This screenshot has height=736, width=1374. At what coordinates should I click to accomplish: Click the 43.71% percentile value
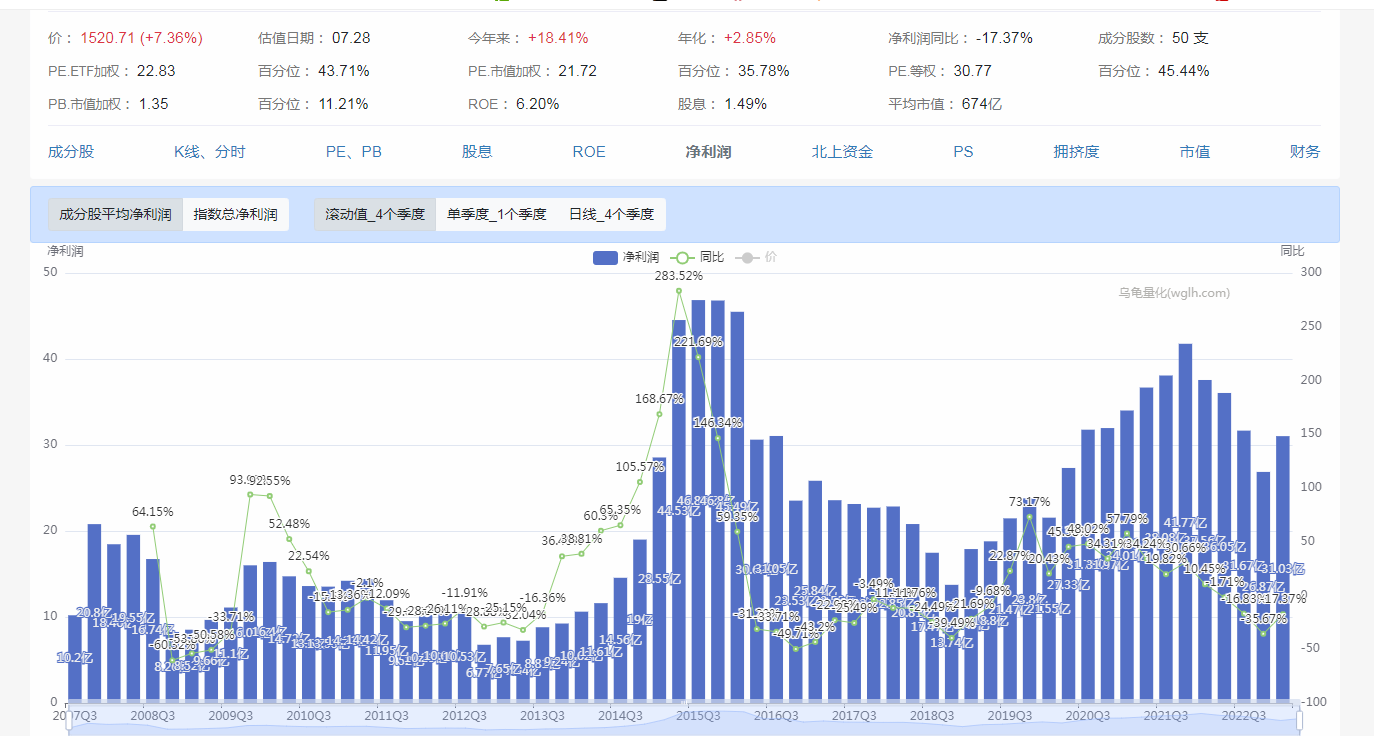pos(344,71)
